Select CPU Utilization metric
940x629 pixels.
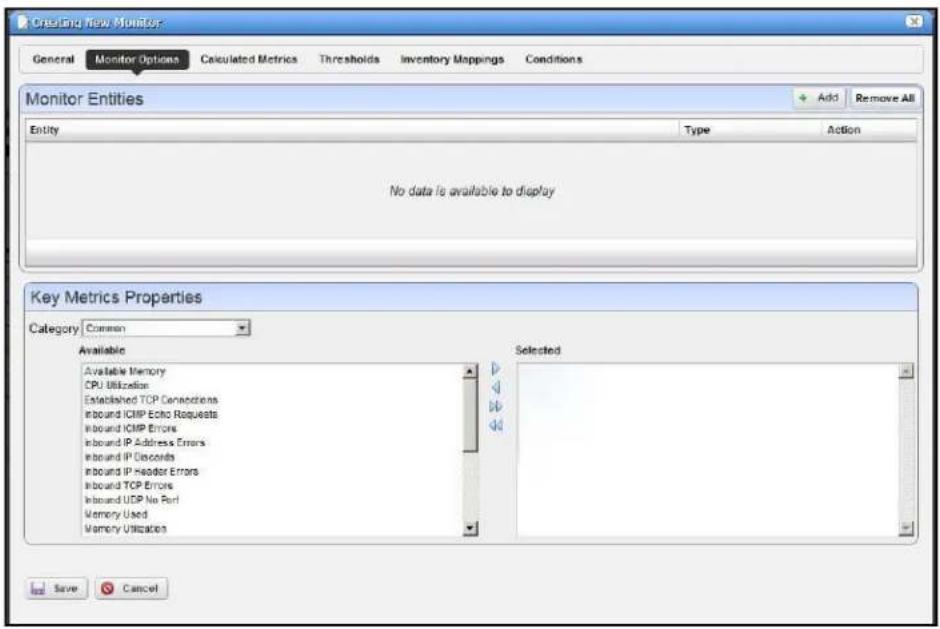tap(116, 386)
